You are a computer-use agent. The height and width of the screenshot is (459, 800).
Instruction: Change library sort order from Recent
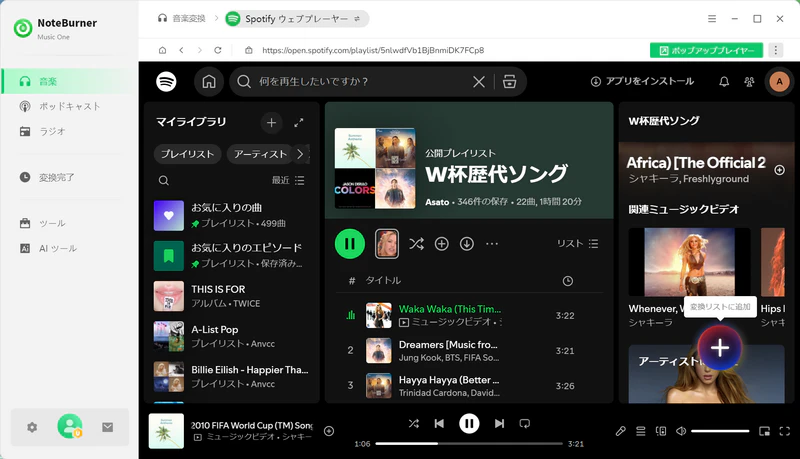click(x=288, y=181)
